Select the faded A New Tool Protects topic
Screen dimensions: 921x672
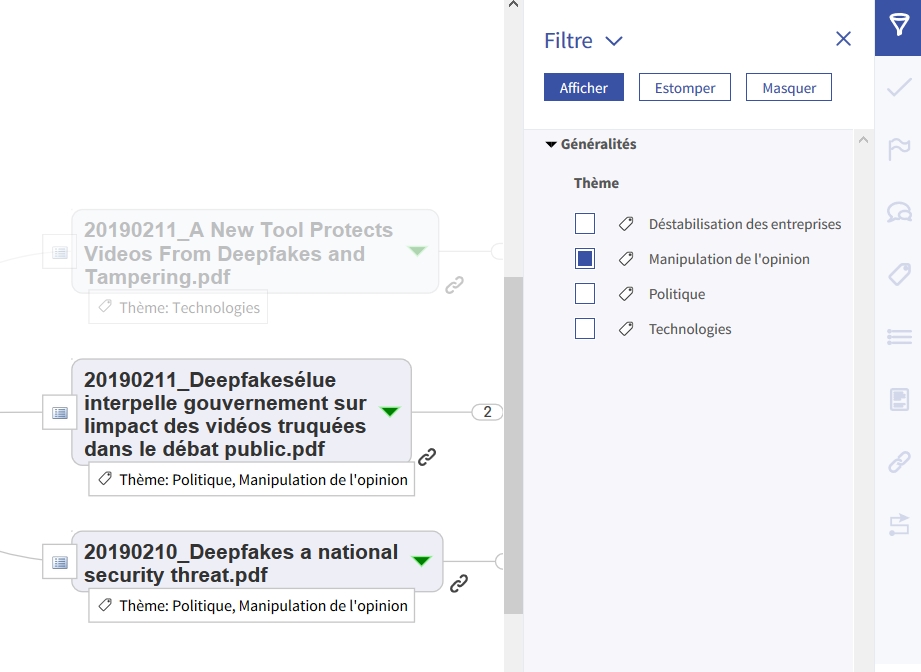click(255, 253)
